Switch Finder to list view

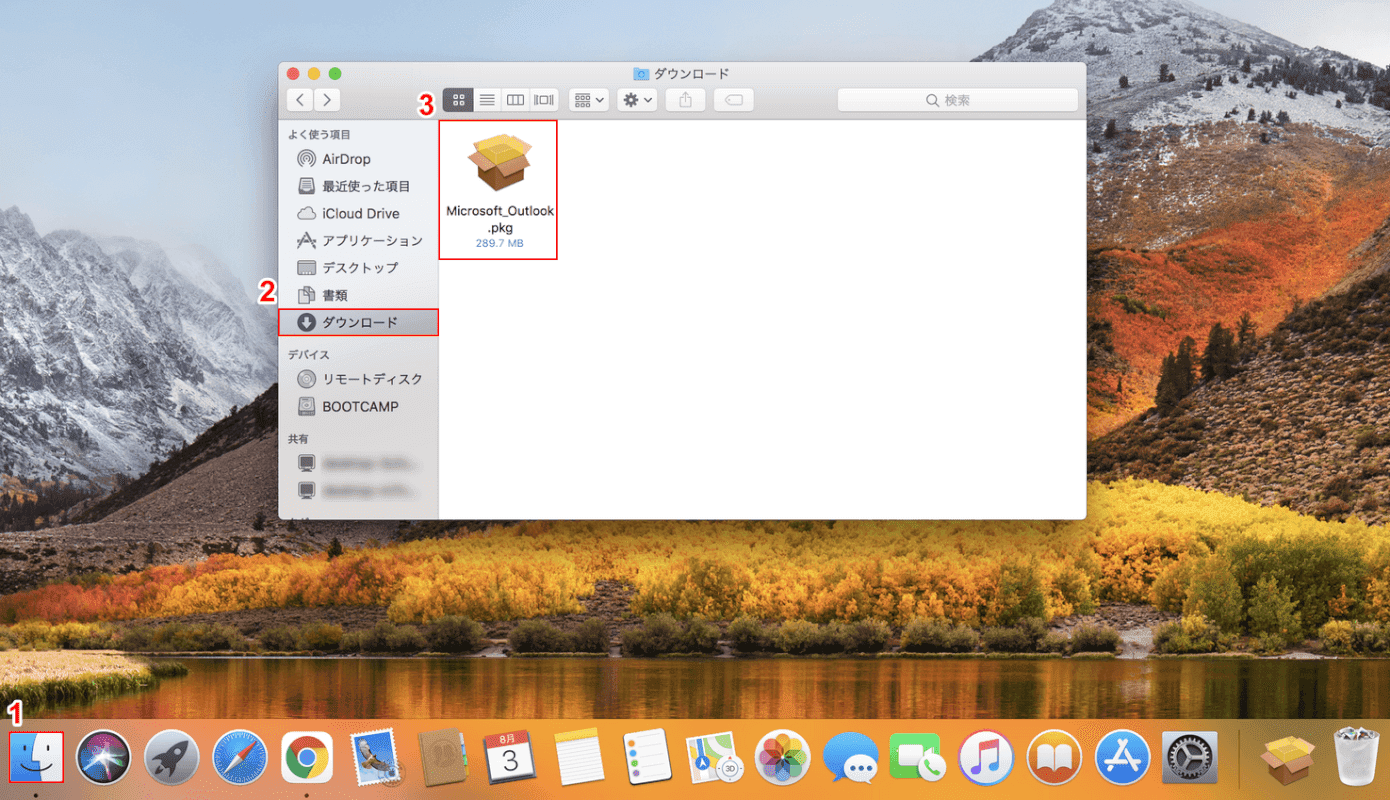point(487,100)
